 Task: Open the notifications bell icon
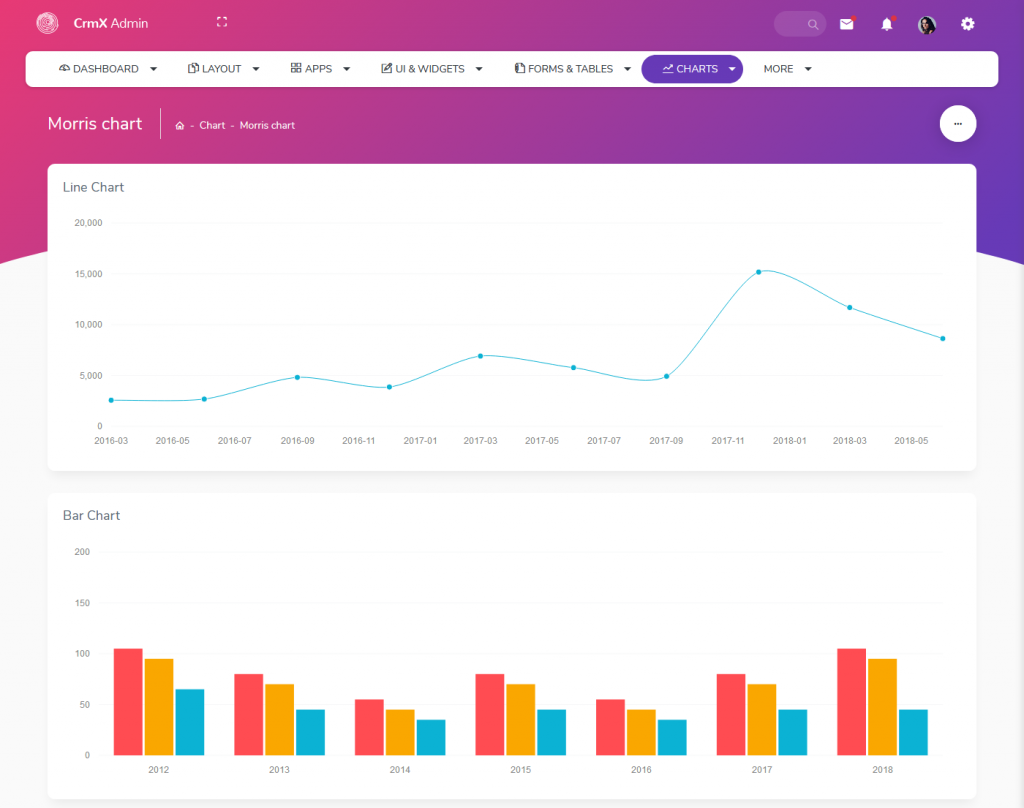[886, 24]
